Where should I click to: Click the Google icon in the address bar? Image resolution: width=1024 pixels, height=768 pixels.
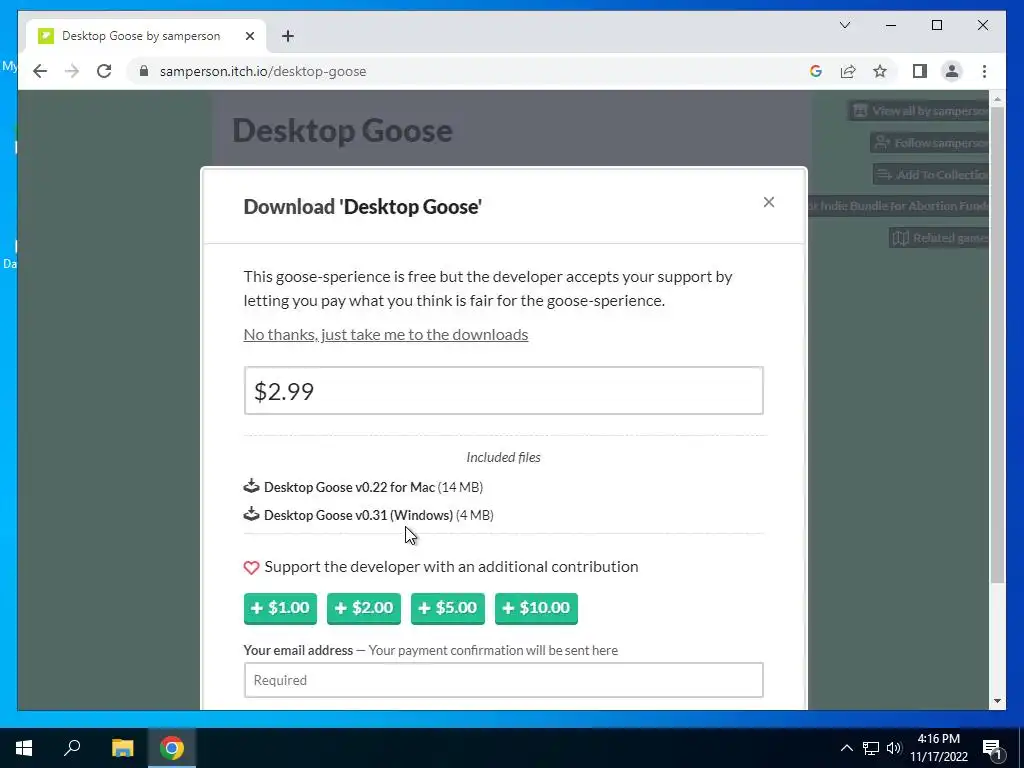pyautogui.click(x=816, y=71)
